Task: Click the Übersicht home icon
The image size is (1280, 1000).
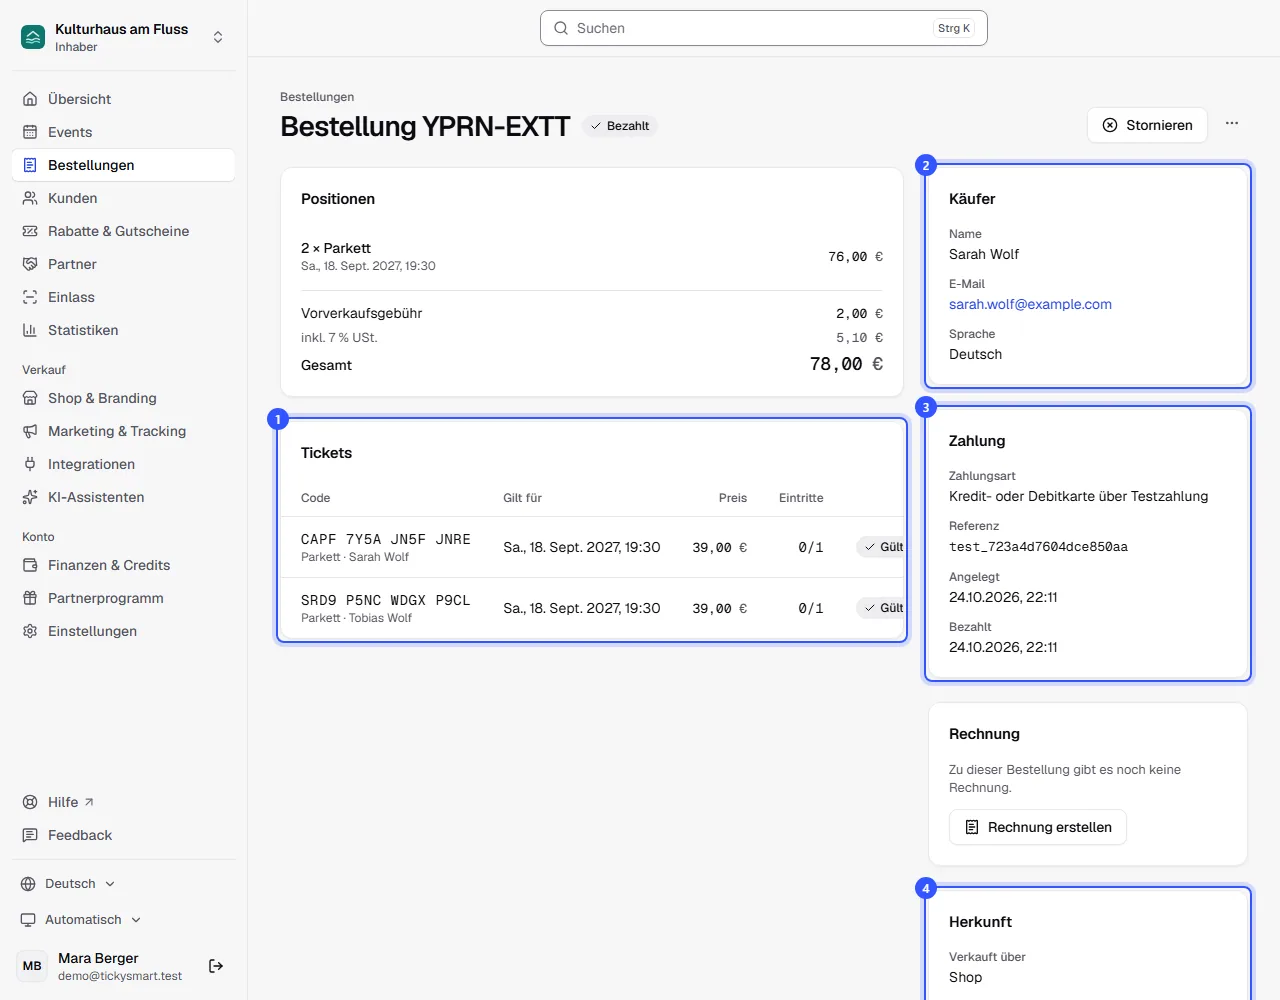Action: click(30, 99)
